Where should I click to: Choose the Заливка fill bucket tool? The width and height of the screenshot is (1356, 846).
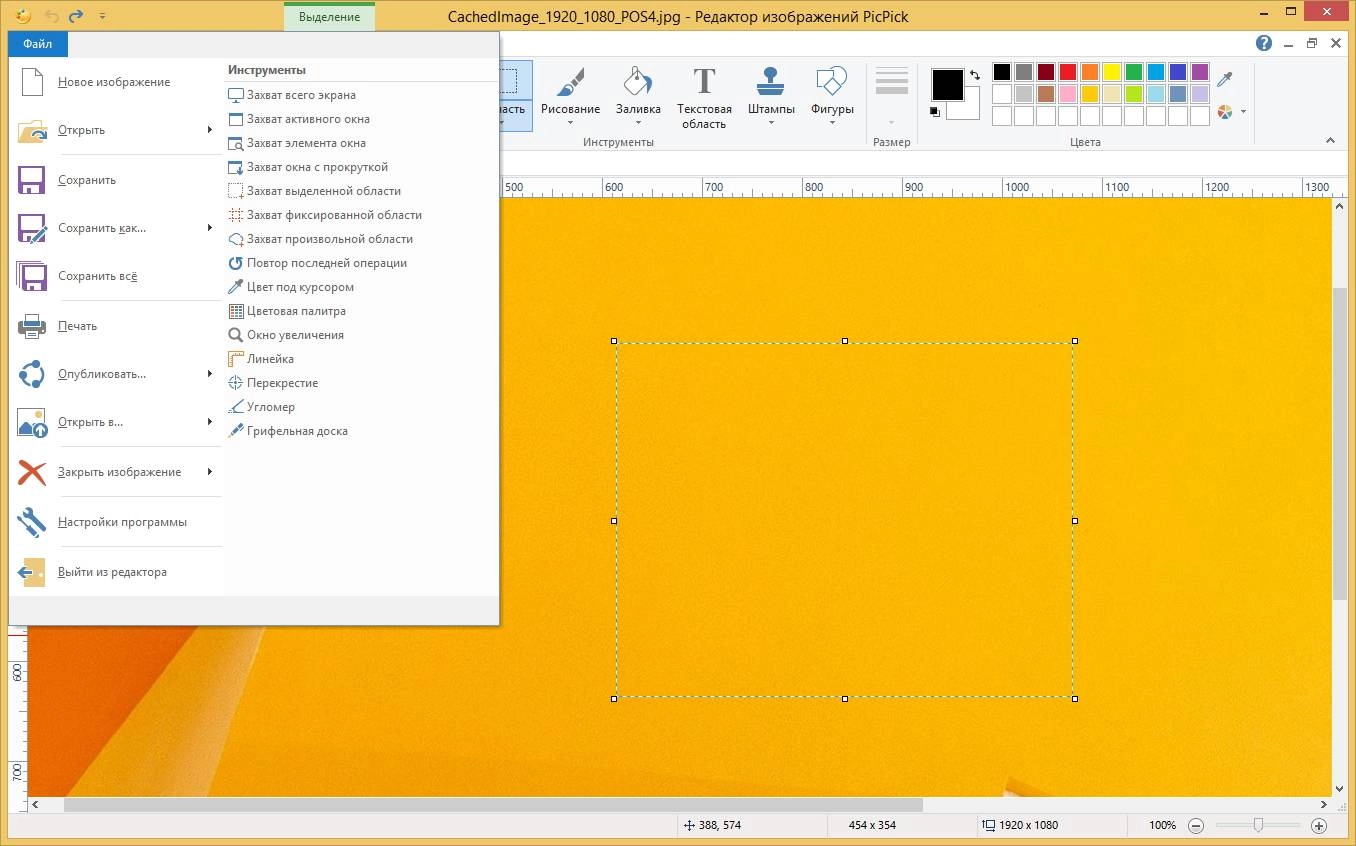(x=638, y=96)
